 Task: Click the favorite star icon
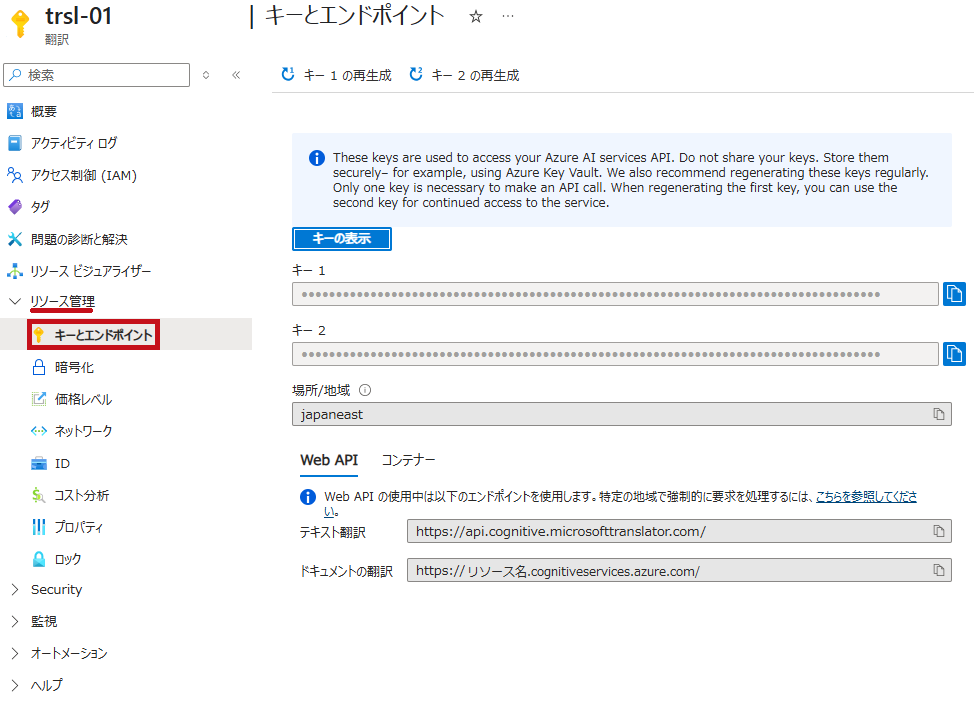click(x=476, y=17)
